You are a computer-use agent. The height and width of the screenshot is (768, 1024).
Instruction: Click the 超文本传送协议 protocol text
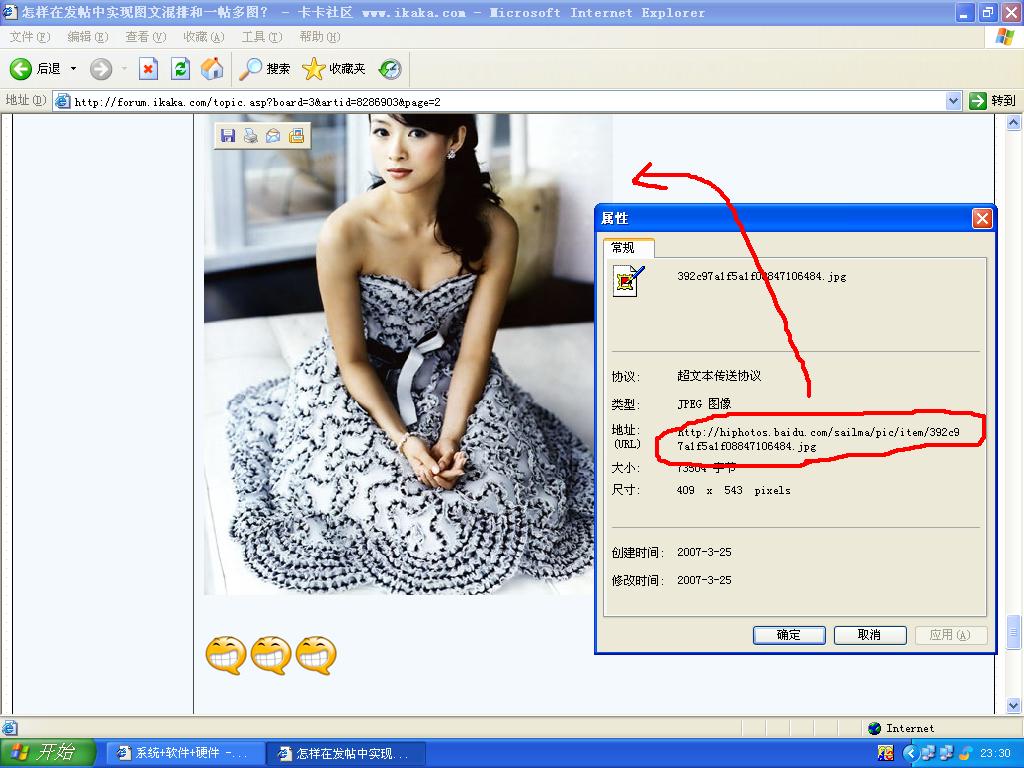719,376
